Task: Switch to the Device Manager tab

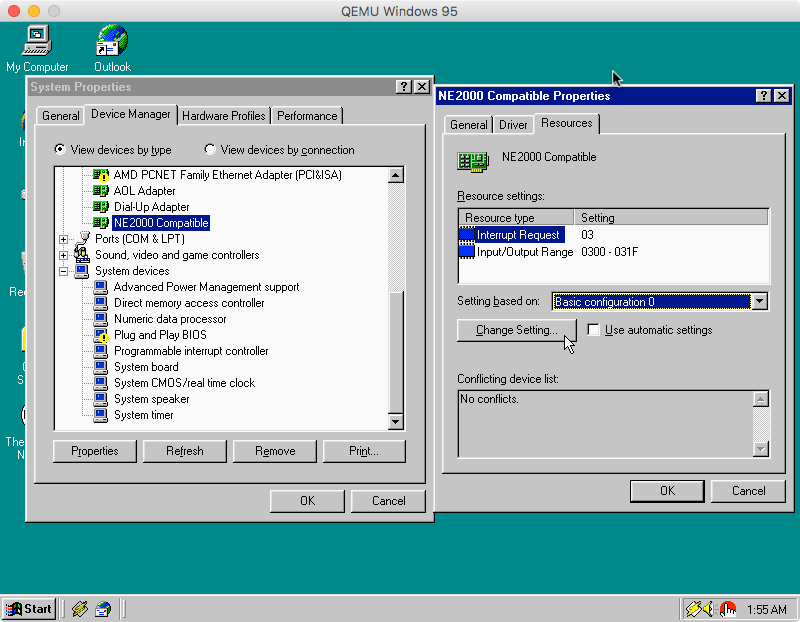Action: (x=131, y=114)
